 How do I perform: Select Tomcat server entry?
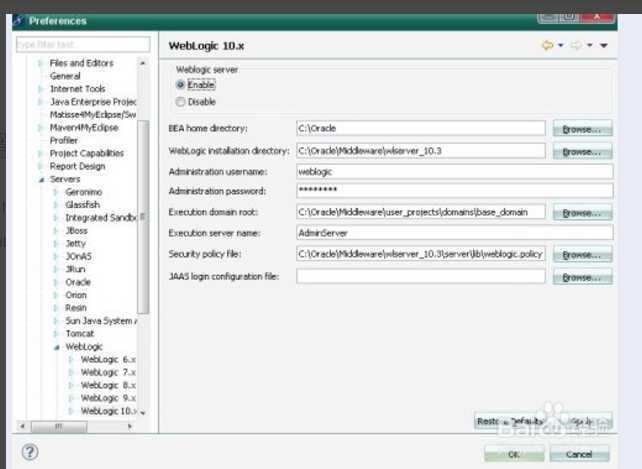pyautogui.click(x=79, y=333)
